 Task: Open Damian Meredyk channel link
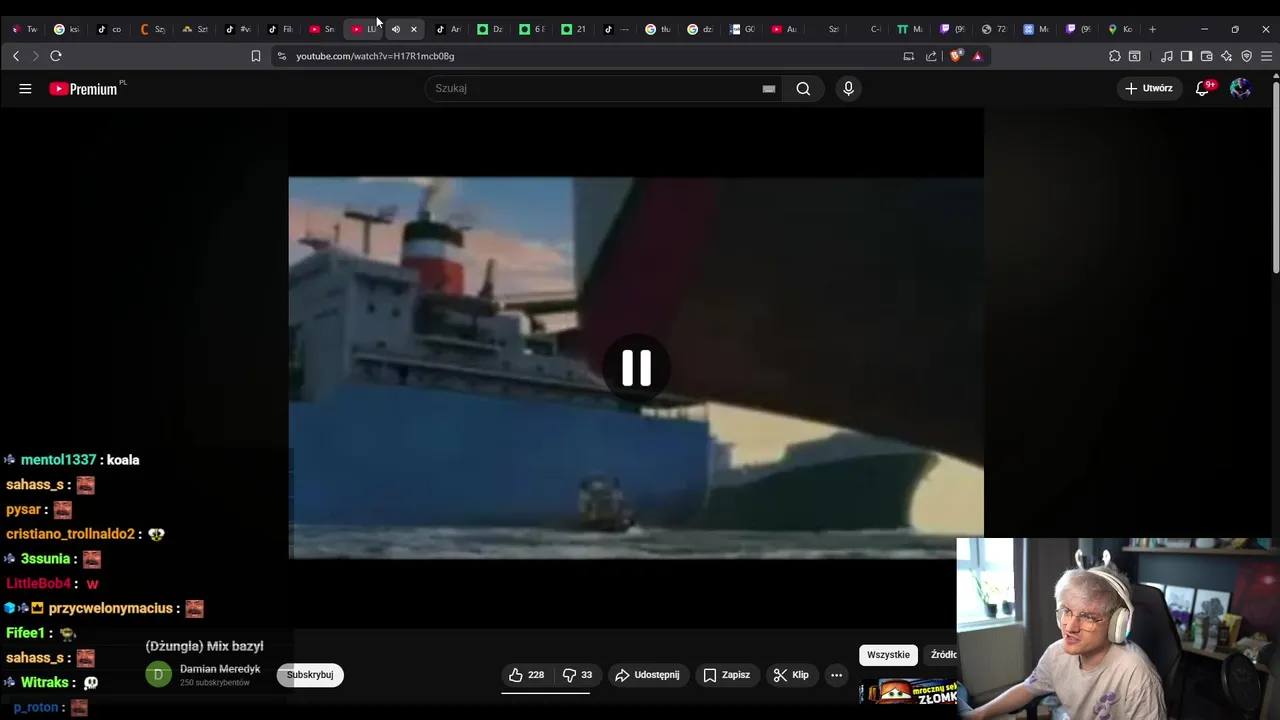click(x=220, y=669)
